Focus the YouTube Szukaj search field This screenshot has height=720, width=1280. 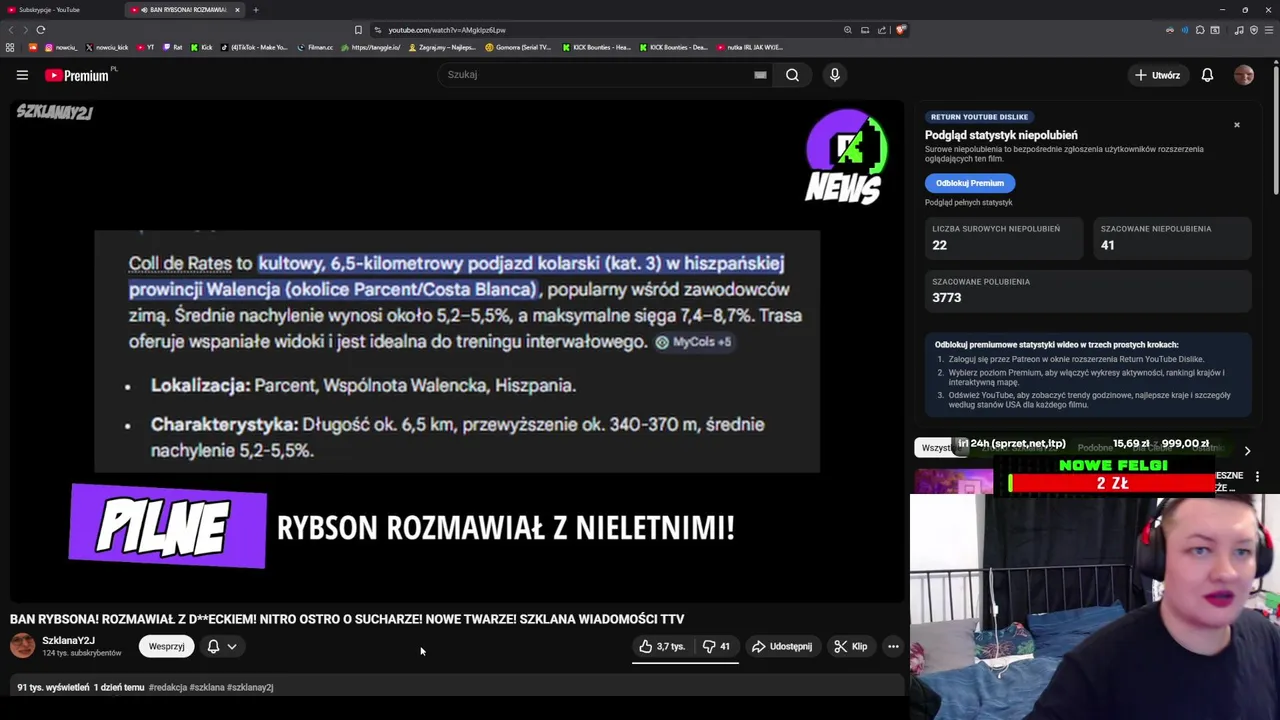[595, 75]
